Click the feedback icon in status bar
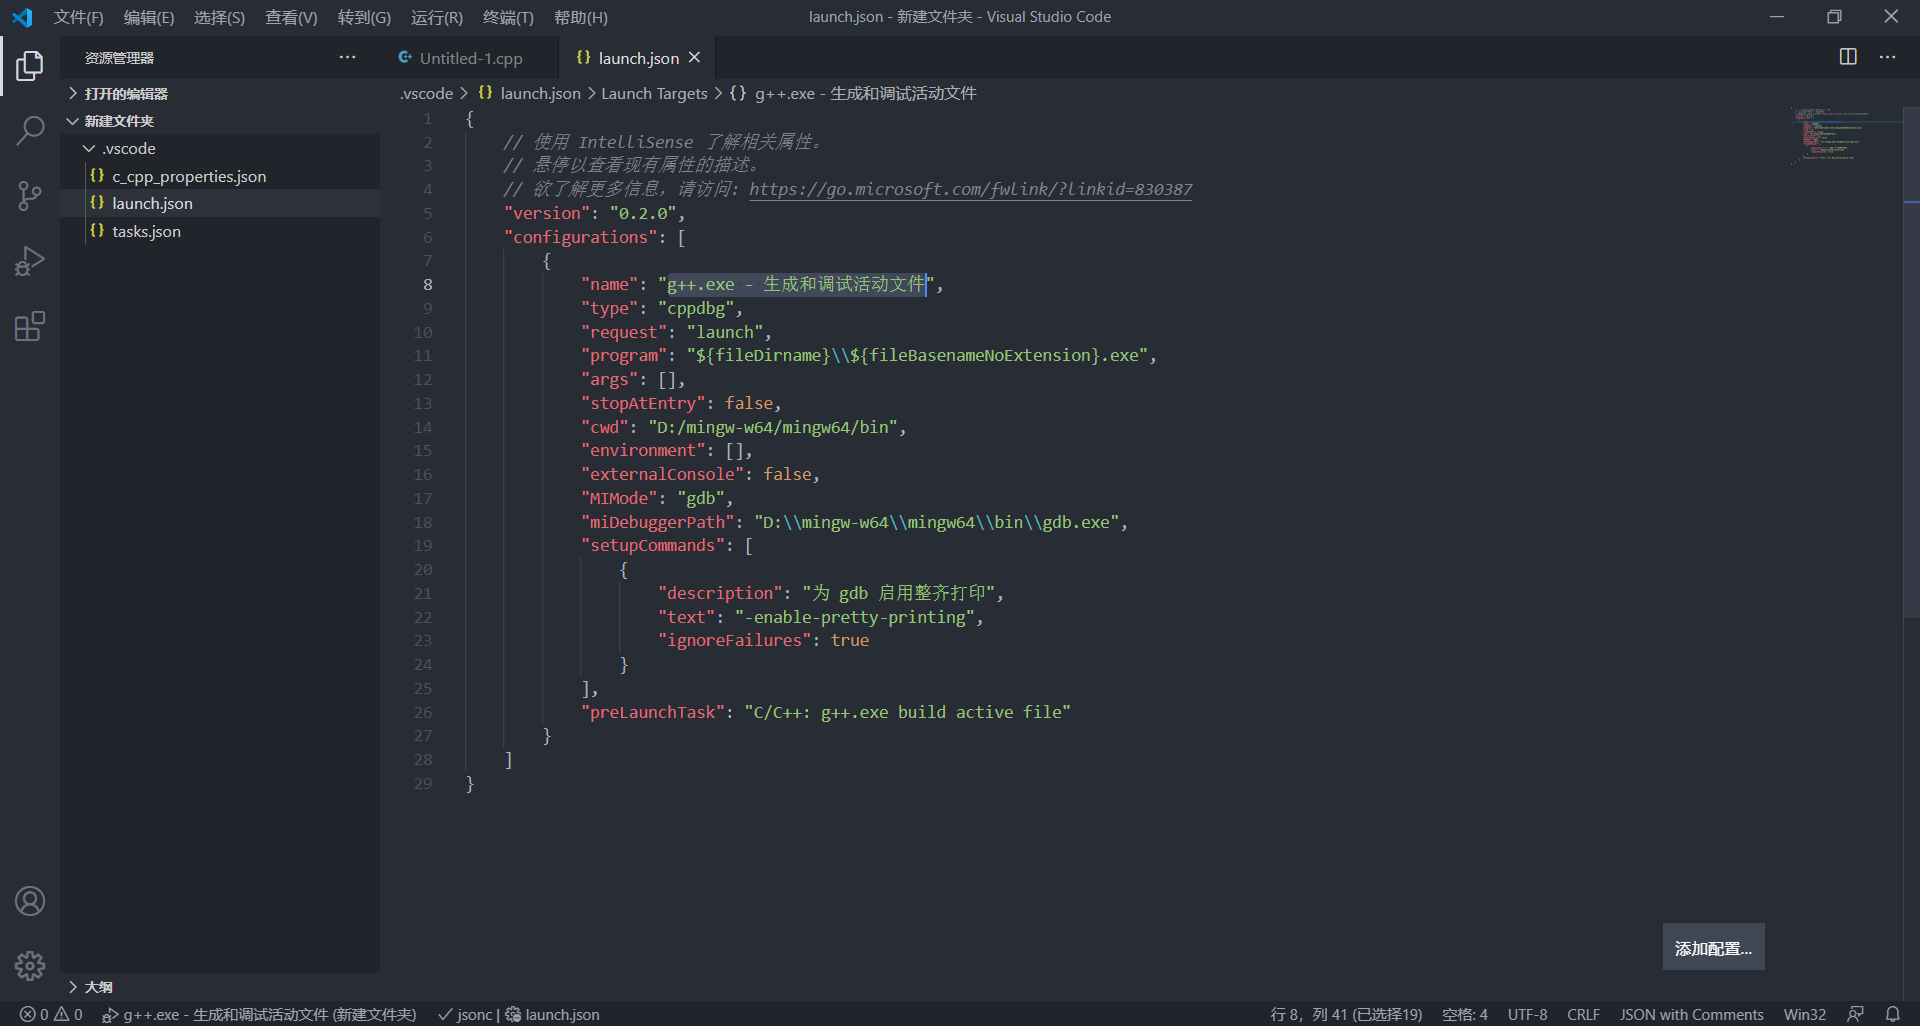This screenshot has width=1920, height=1026. (1855, 1014)
